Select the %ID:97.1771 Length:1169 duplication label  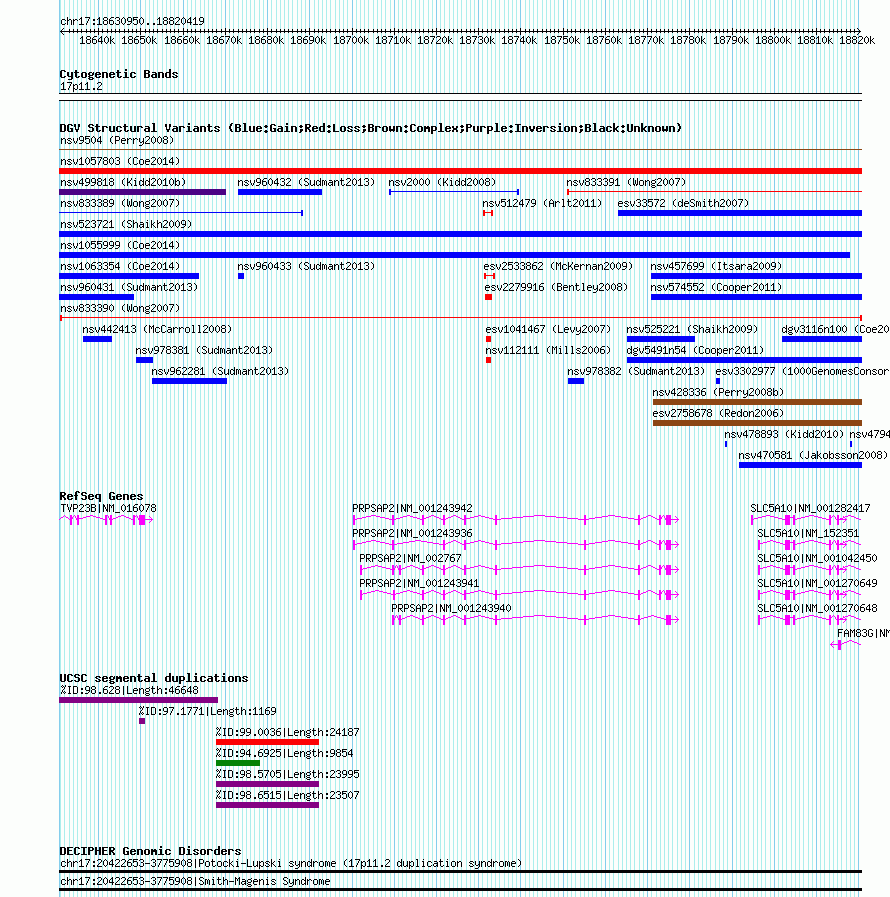click(208, 711)
